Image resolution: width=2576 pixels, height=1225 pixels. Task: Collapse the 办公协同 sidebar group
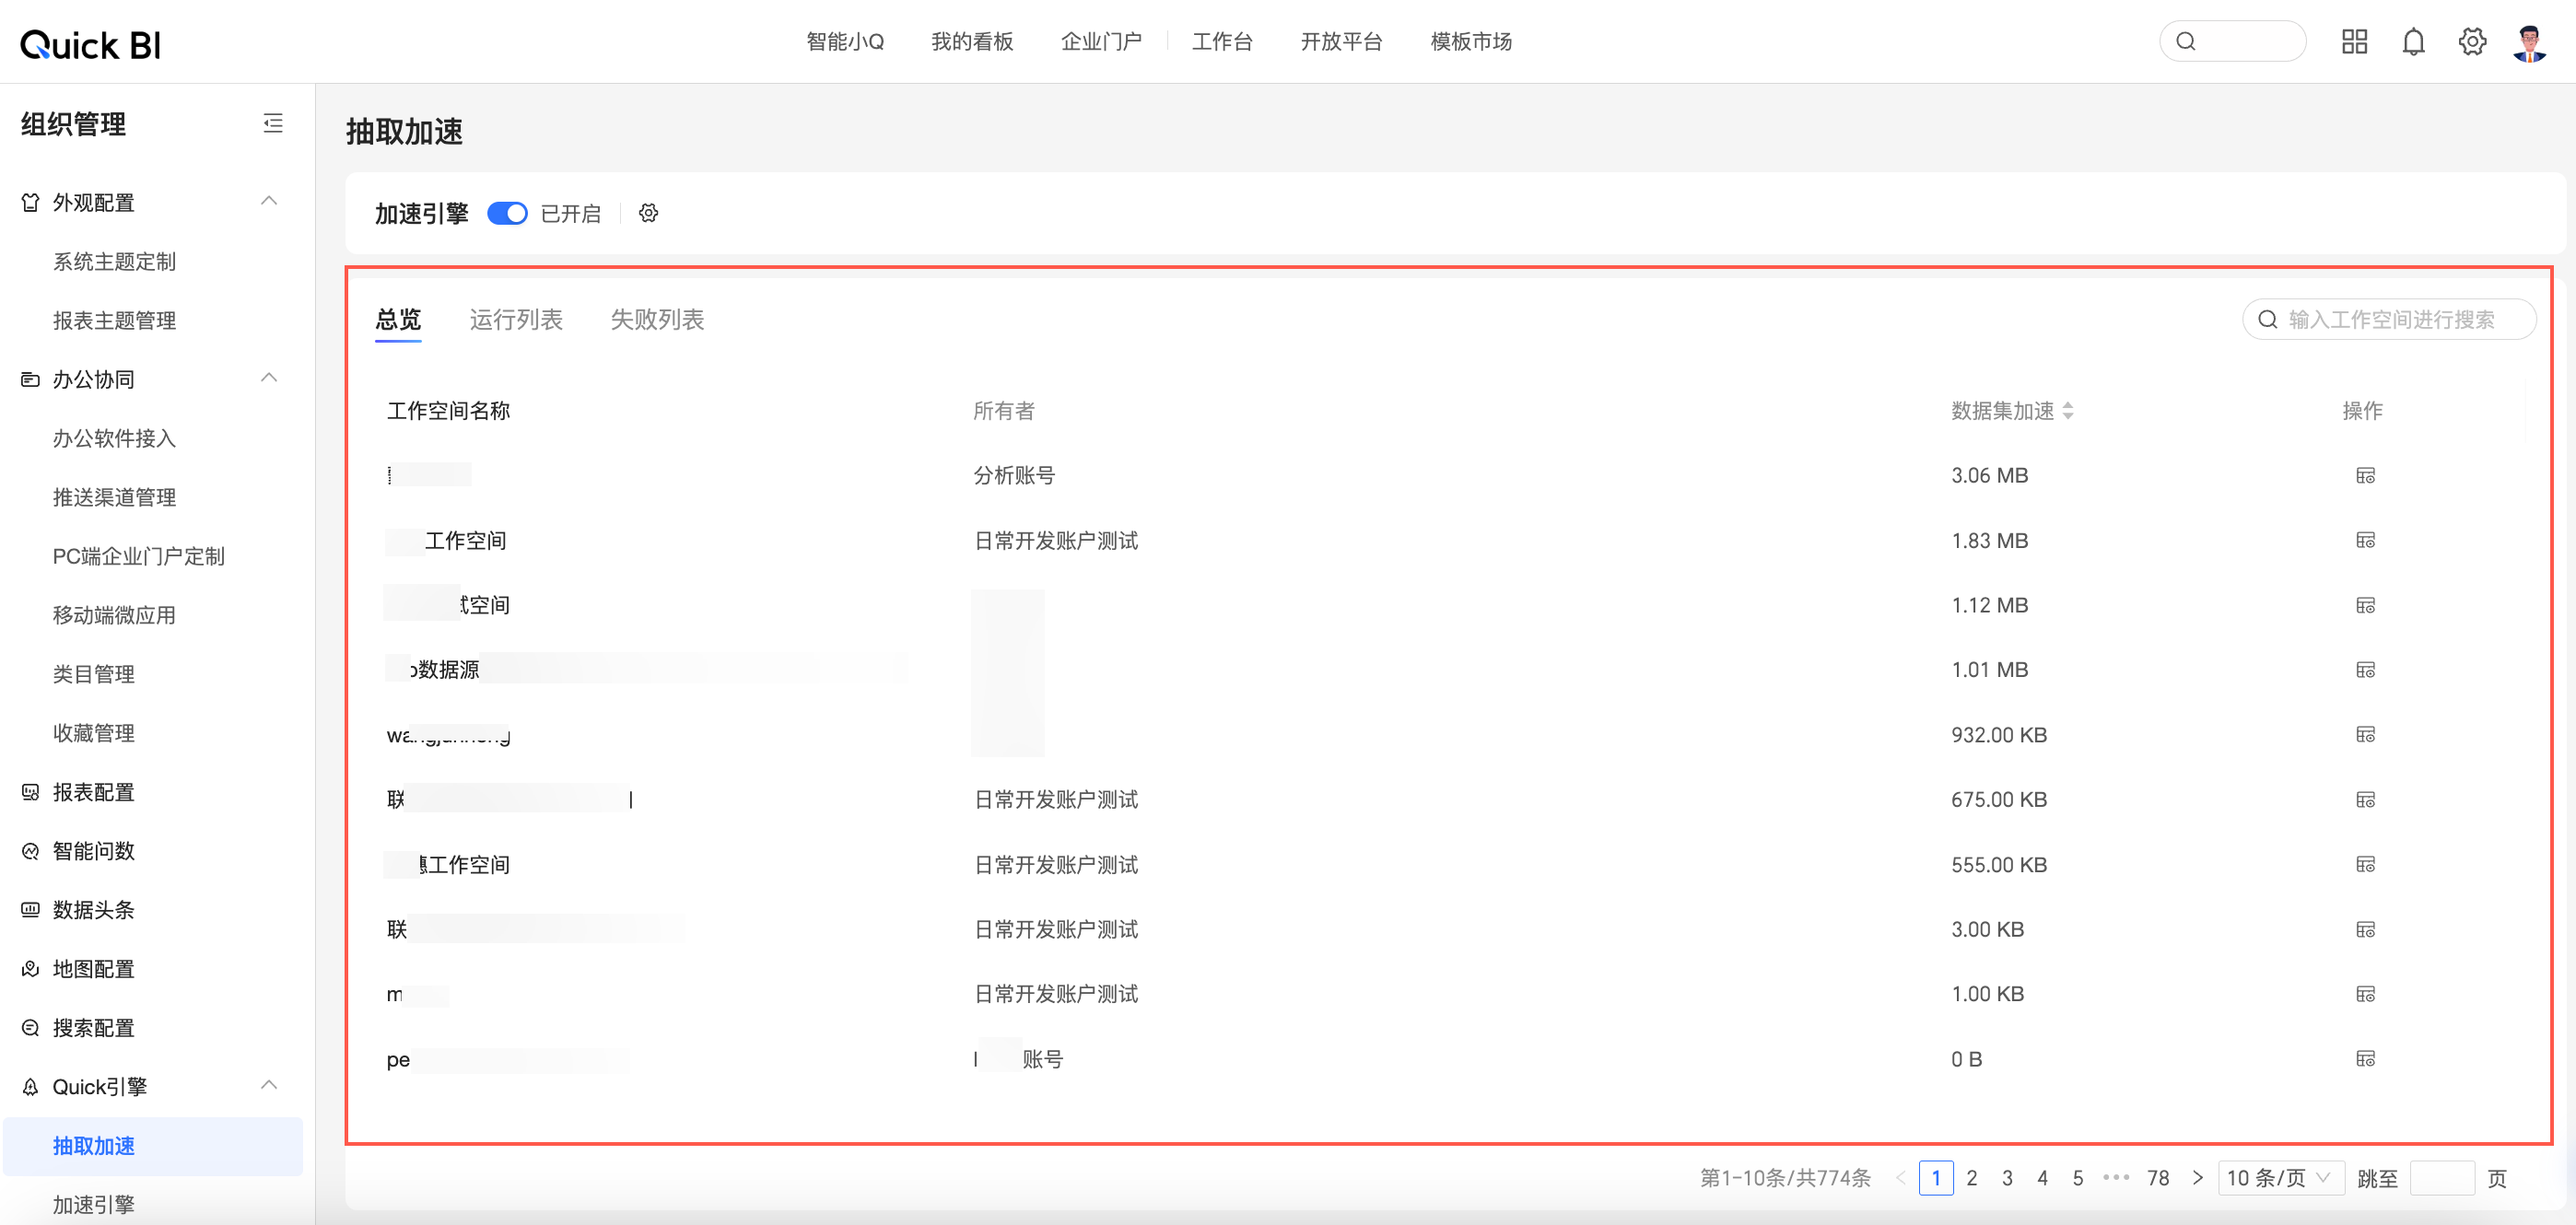point(268,378)
